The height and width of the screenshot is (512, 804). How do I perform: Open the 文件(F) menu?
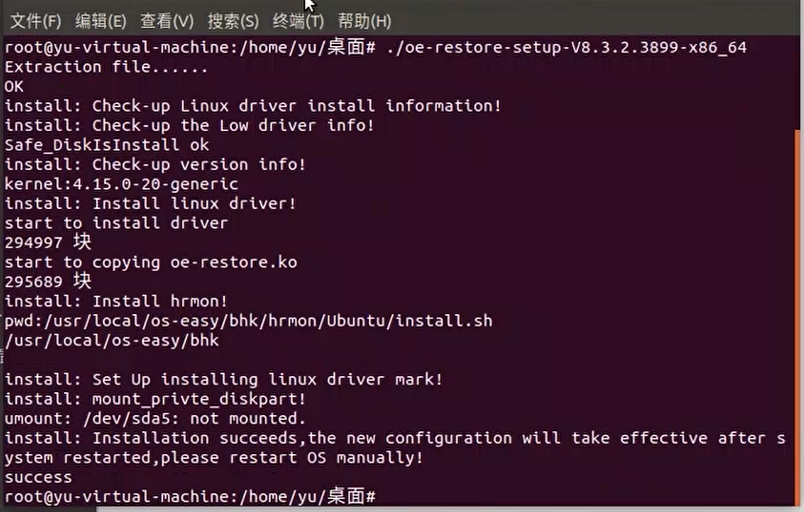[35, 20]
